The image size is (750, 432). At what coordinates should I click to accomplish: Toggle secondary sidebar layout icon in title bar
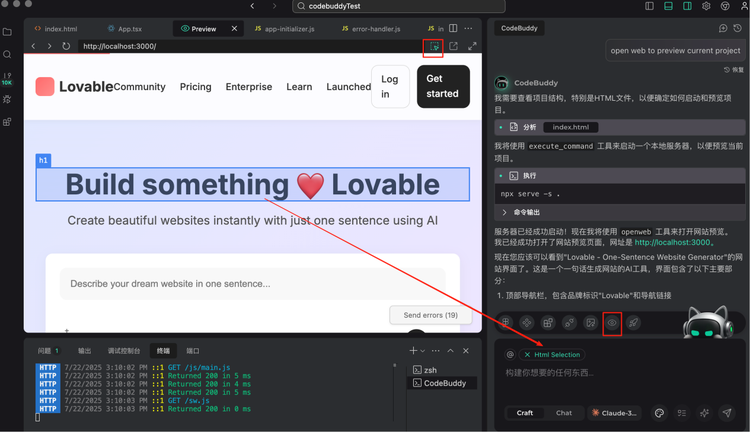(687, 6)
